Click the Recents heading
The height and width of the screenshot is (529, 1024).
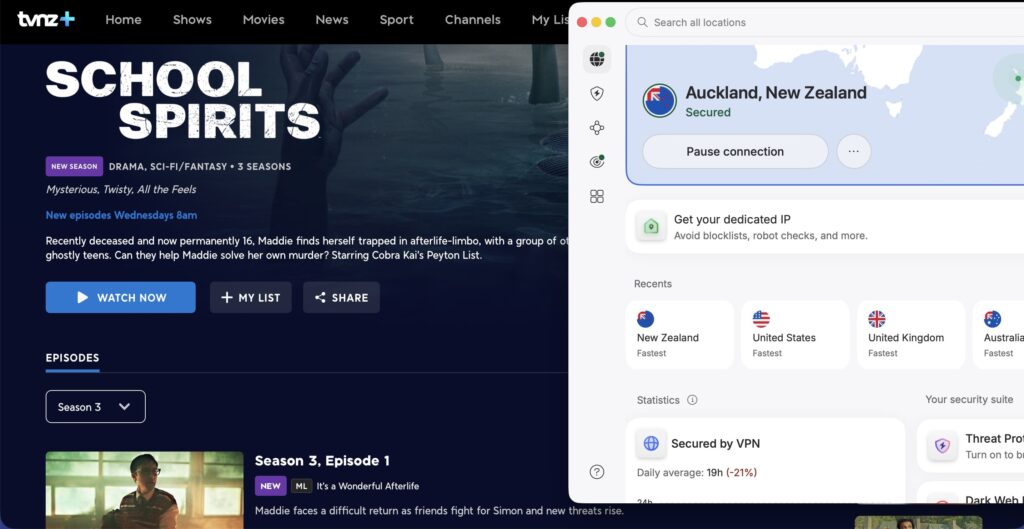[x=652, y=283]
